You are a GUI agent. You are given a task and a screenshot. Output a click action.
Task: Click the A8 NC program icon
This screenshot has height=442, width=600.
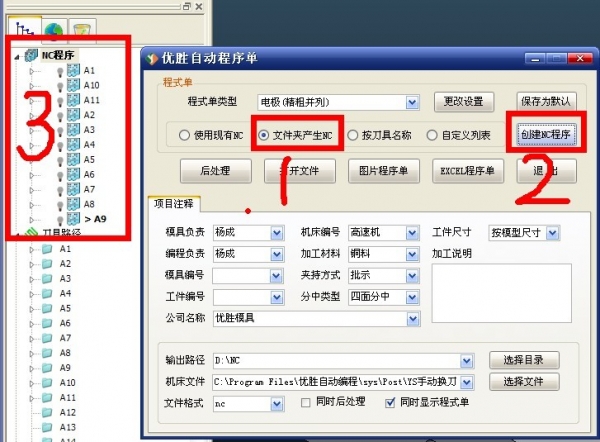tap(73, 204)
